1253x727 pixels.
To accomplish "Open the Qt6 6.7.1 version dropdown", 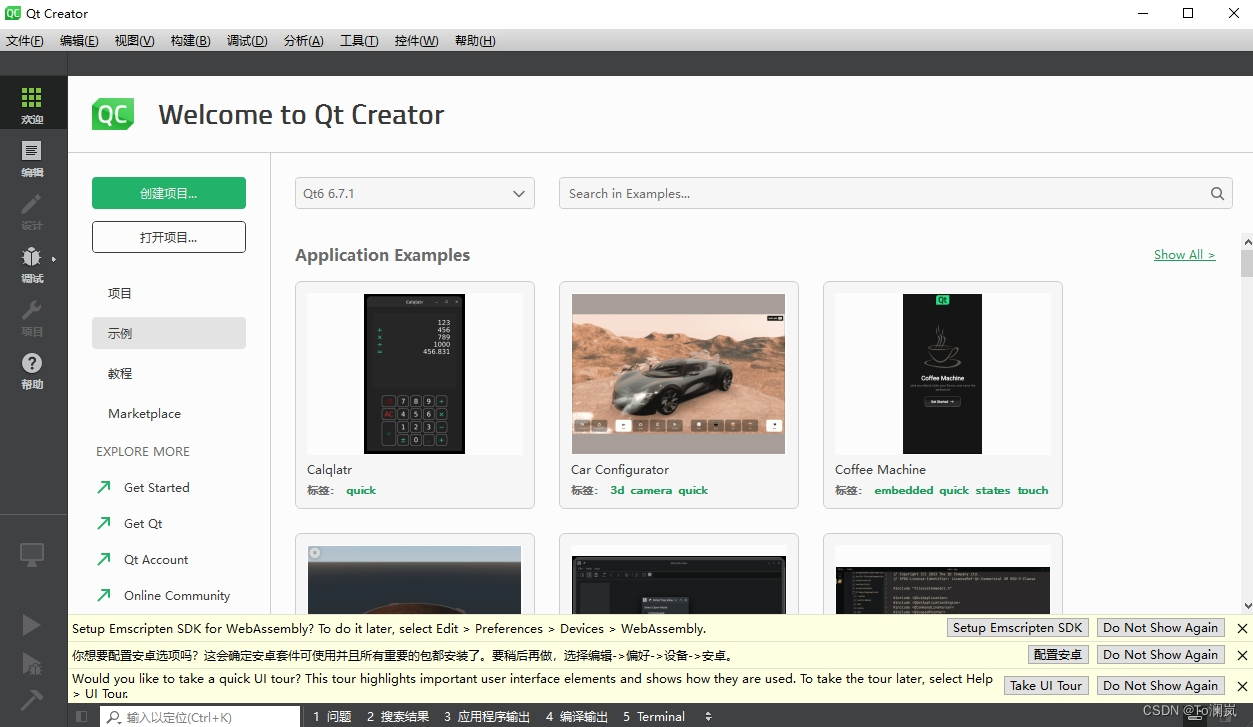I will pos(415,194).
